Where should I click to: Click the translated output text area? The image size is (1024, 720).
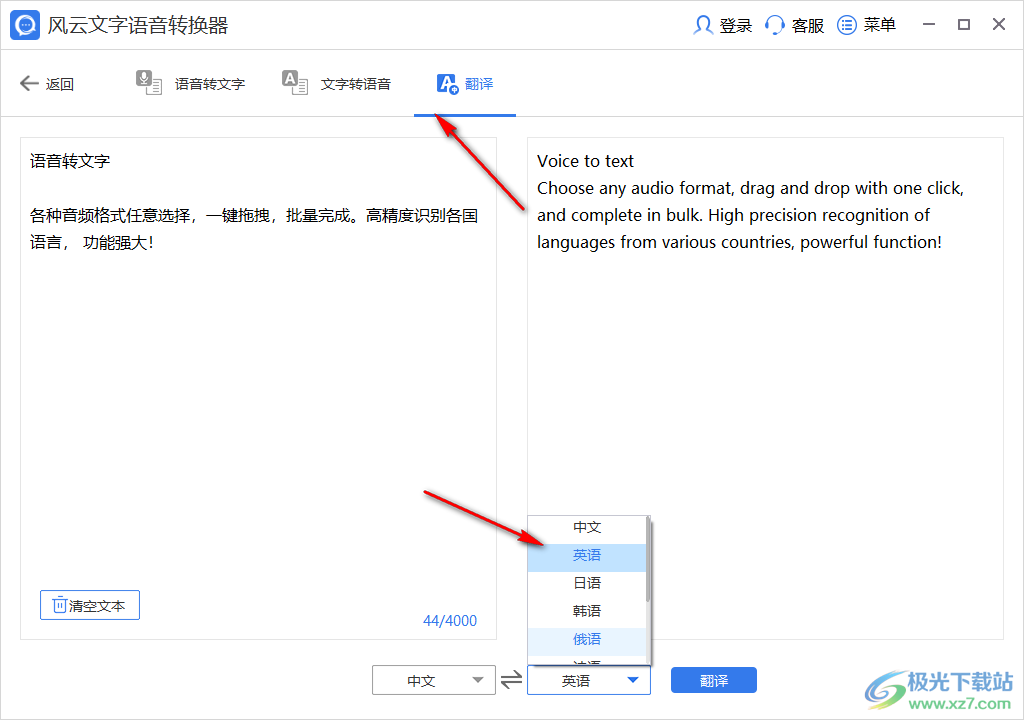pos(765,388)
